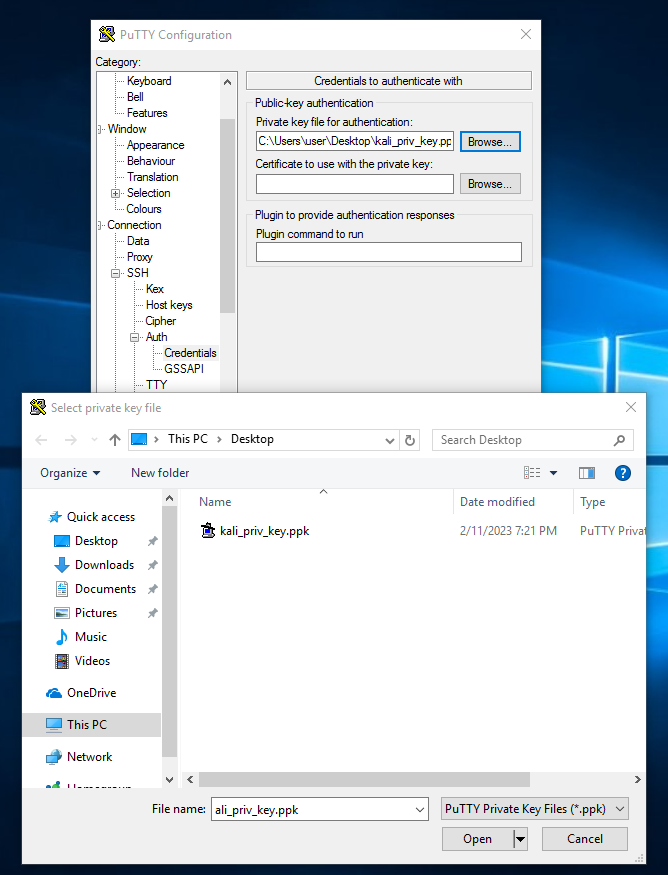
Task: Sort by the Type column header
Action: tap(593, 502)
